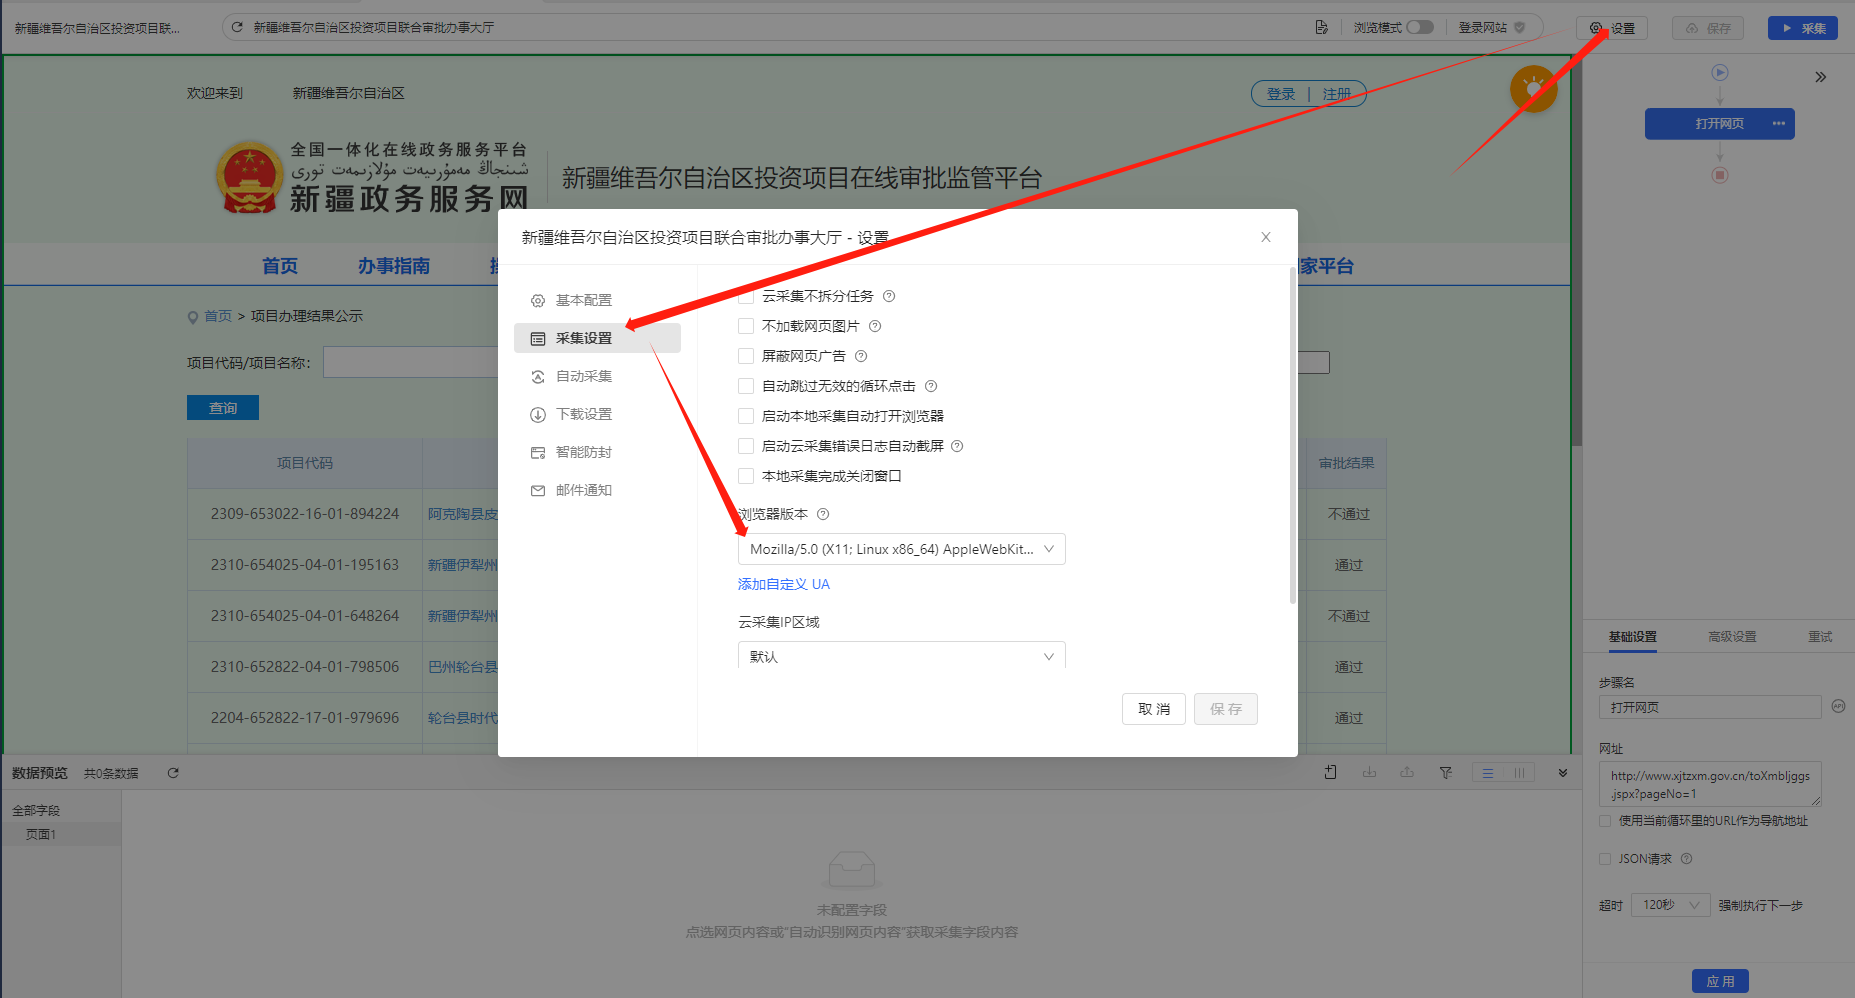This screenshot has height=998, width=1855.
Task: Open the data filter funnel icon
Action: pos(1445,773)
